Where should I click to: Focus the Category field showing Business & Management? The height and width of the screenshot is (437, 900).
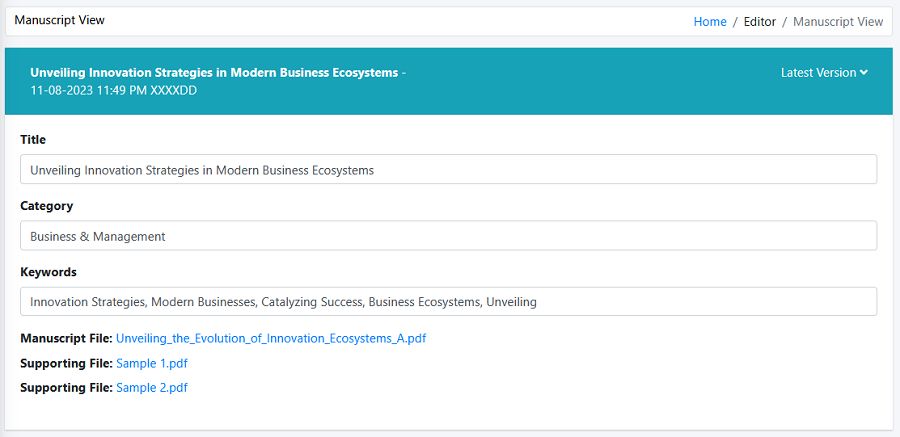[448, 235]
